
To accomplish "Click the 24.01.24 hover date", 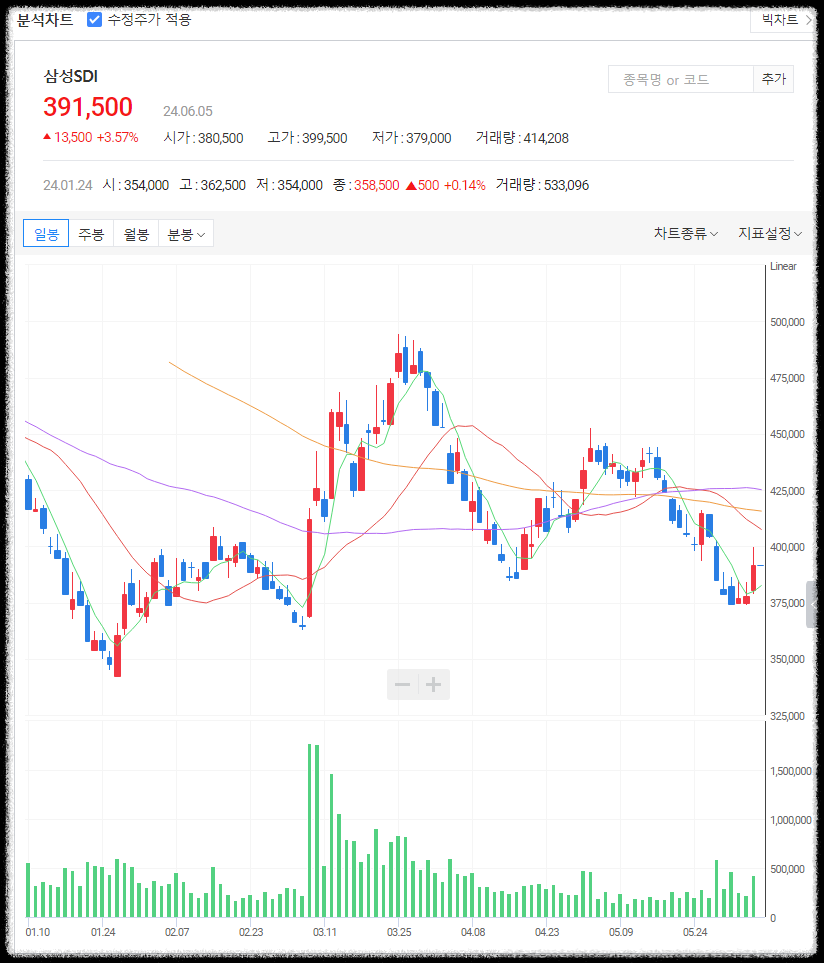I will (68, 185).
